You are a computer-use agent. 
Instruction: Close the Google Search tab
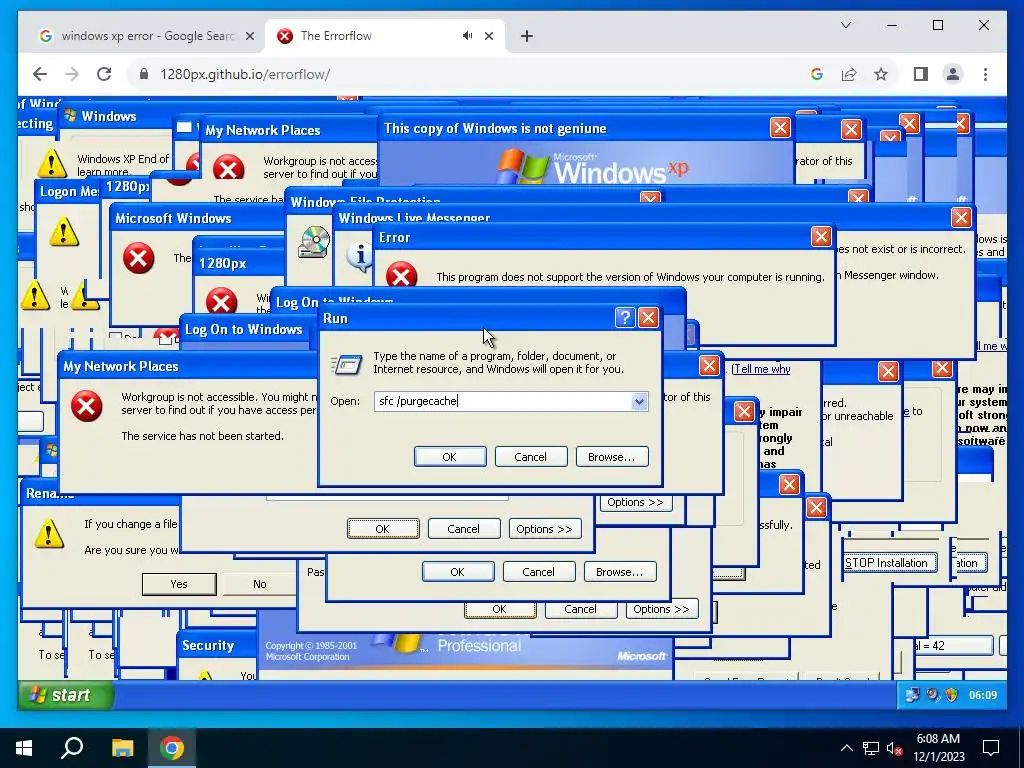249,36
